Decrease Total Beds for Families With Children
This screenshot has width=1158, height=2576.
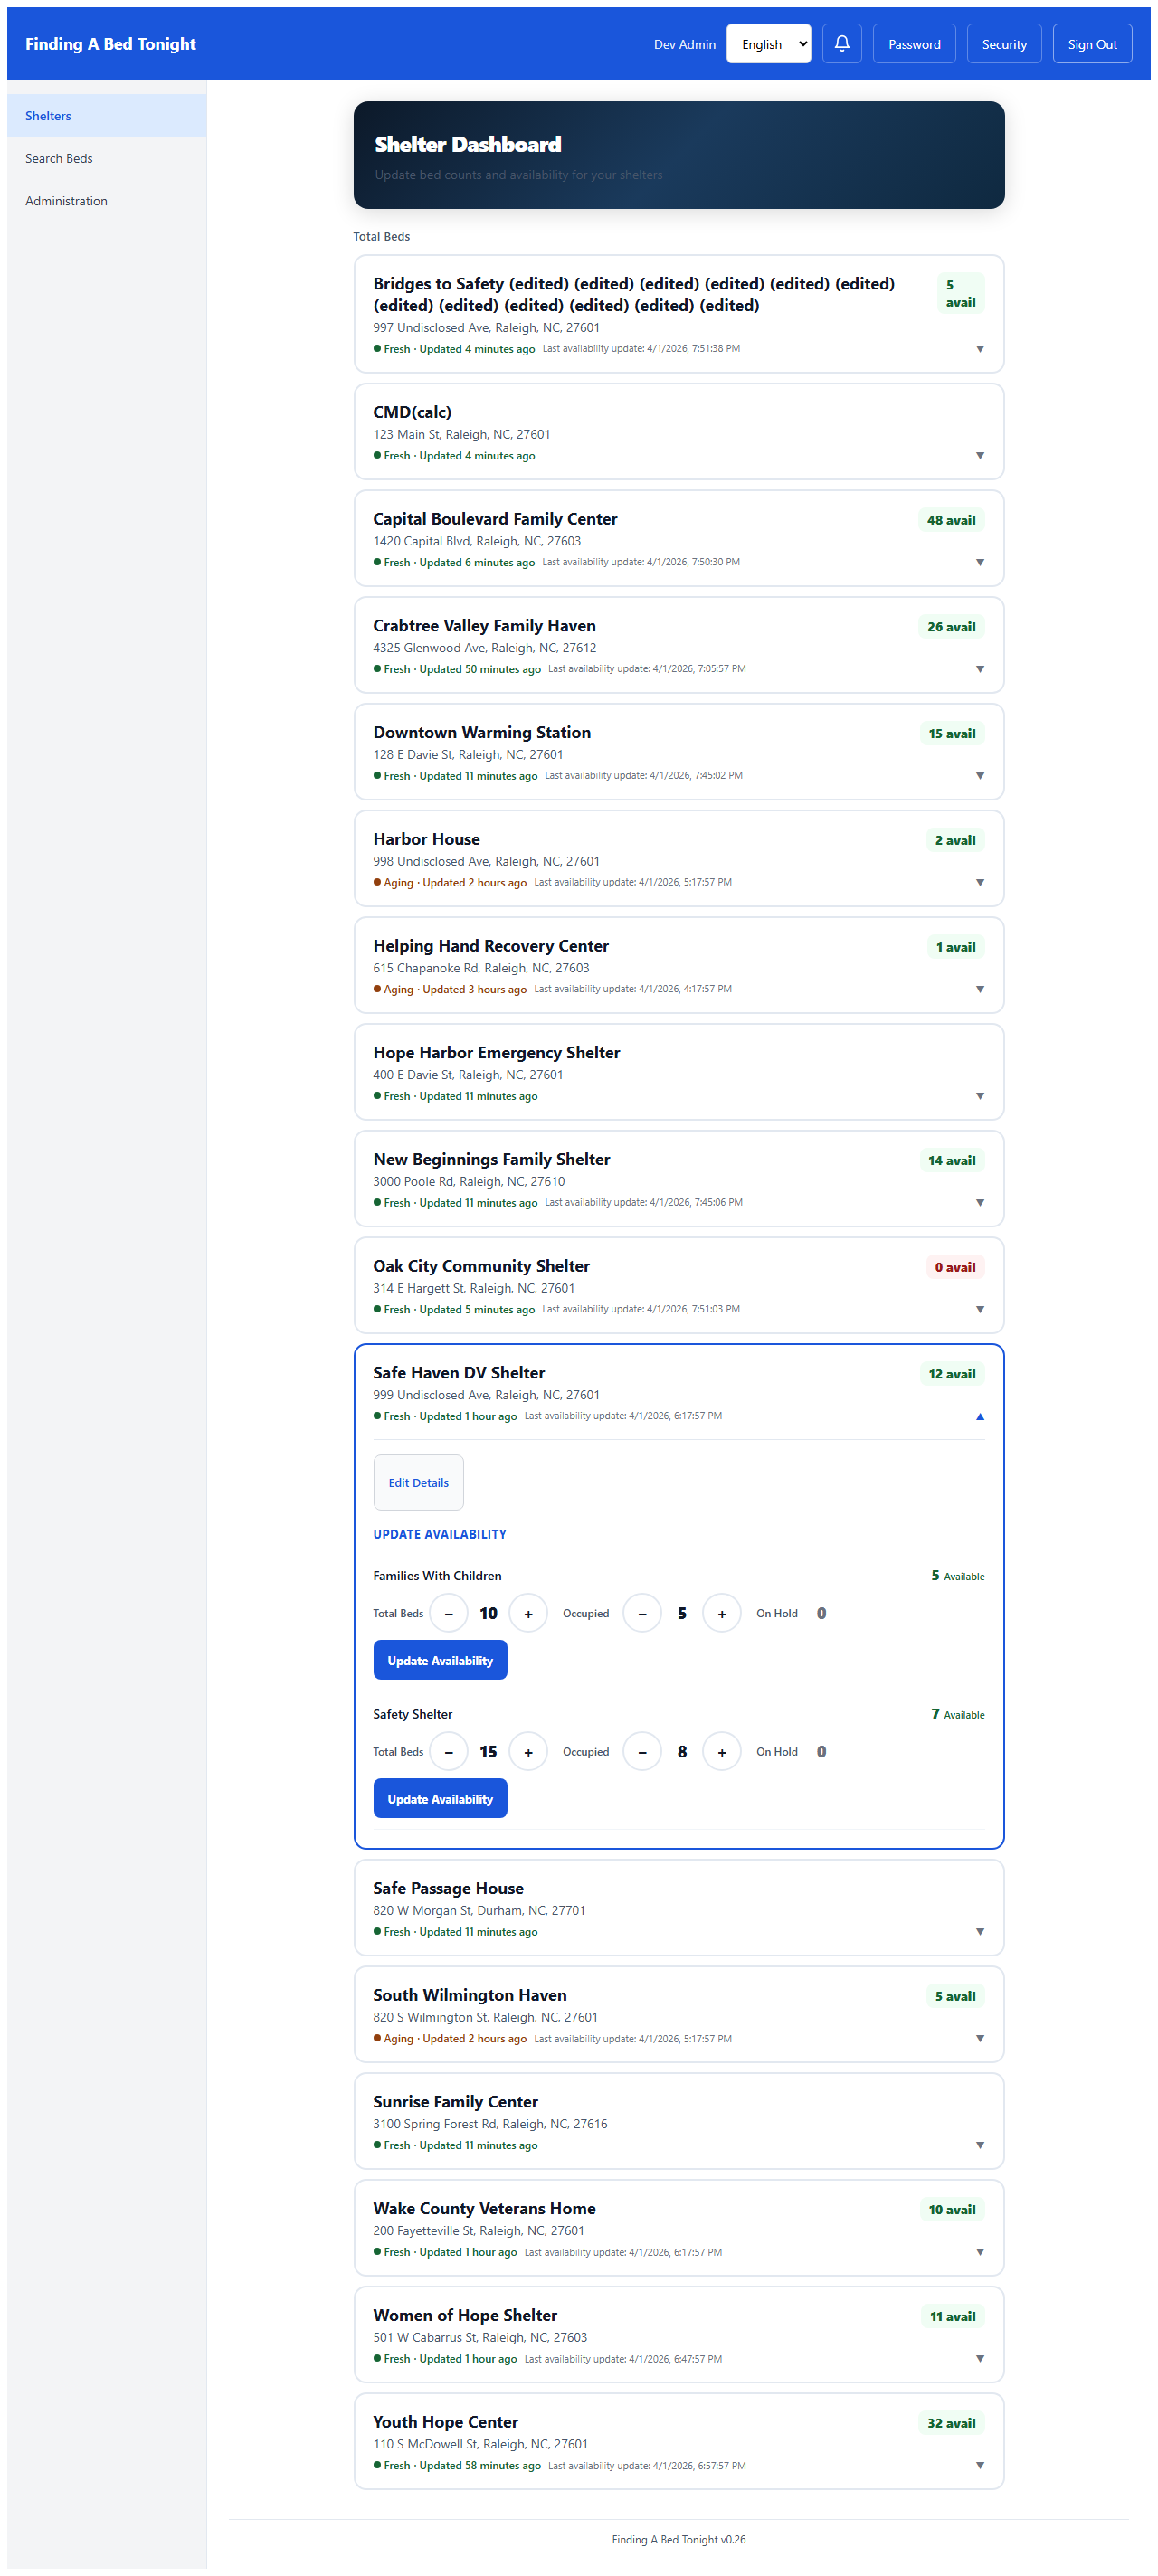pyautogui.click(x=449, y=1613)
